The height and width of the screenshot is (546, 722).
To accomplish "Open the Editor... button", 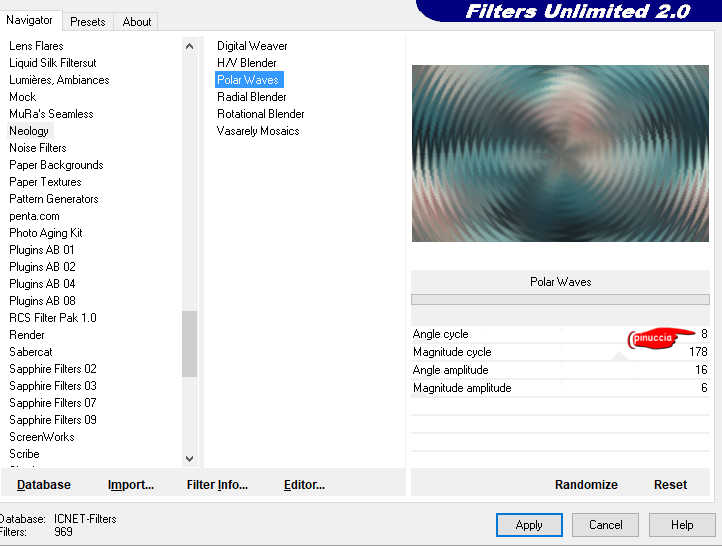I will [x=304, y=485].
